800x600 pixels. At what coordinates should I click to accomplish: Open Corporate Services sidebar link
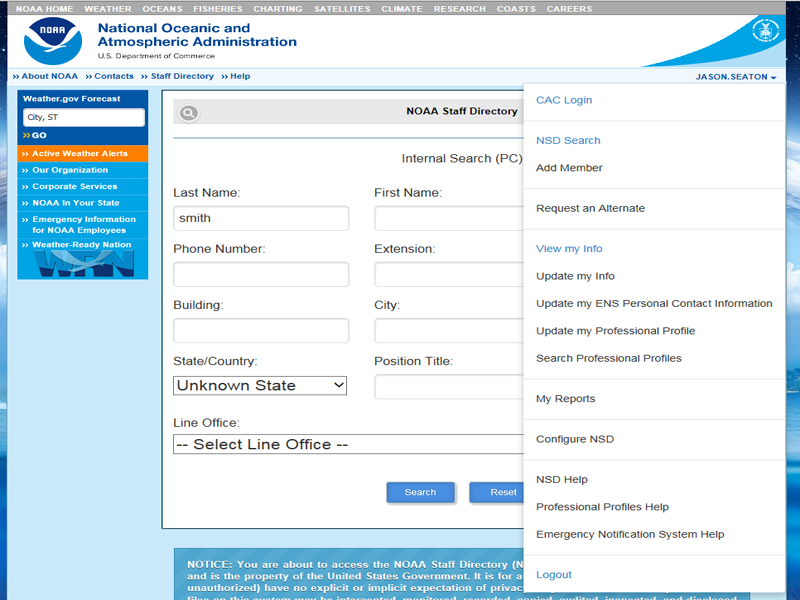(x=83, y=186)
